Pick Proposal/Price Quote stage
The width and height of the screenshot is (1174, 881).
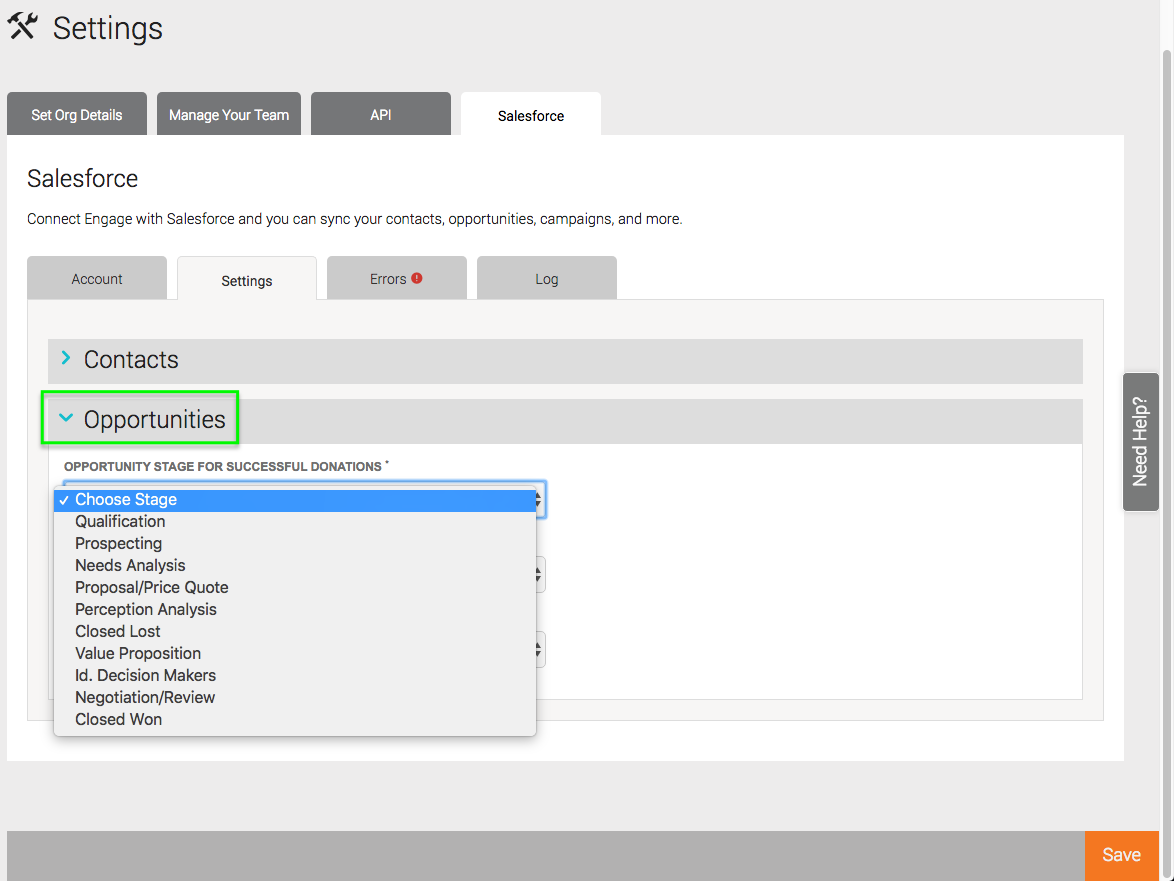295,588
